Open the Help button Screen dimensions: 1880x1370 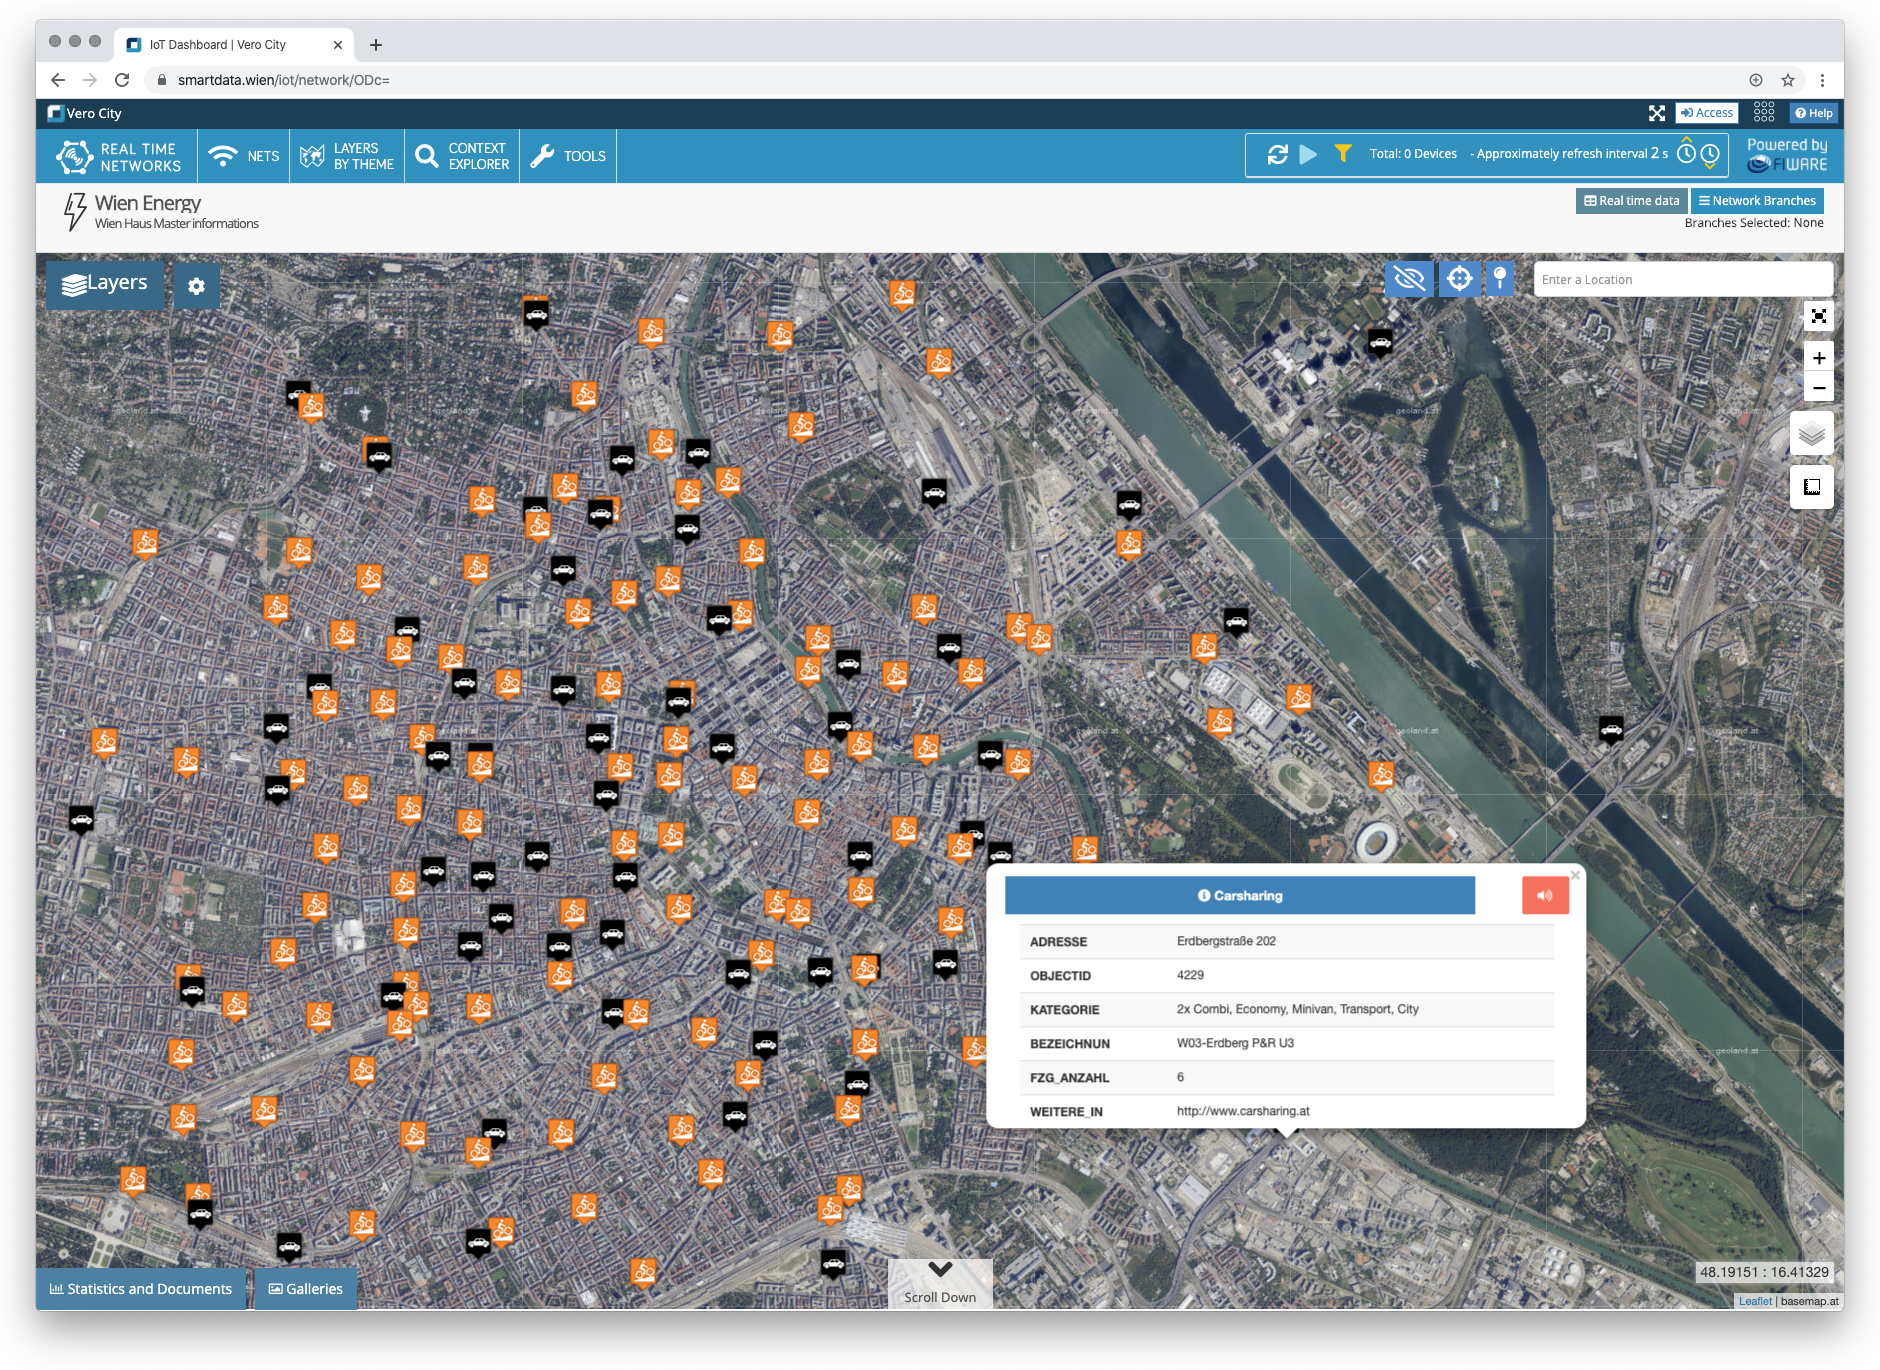1814,113
